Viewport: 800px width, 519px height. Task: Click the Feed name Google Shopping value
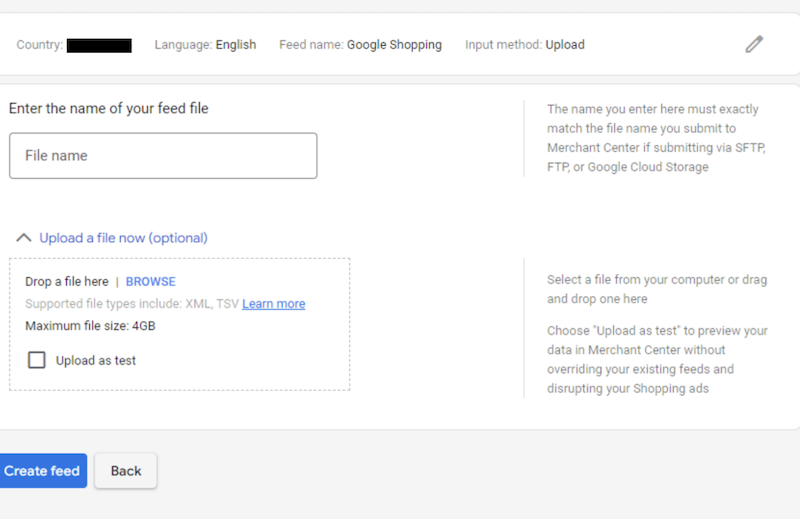(x=394, y=45)
